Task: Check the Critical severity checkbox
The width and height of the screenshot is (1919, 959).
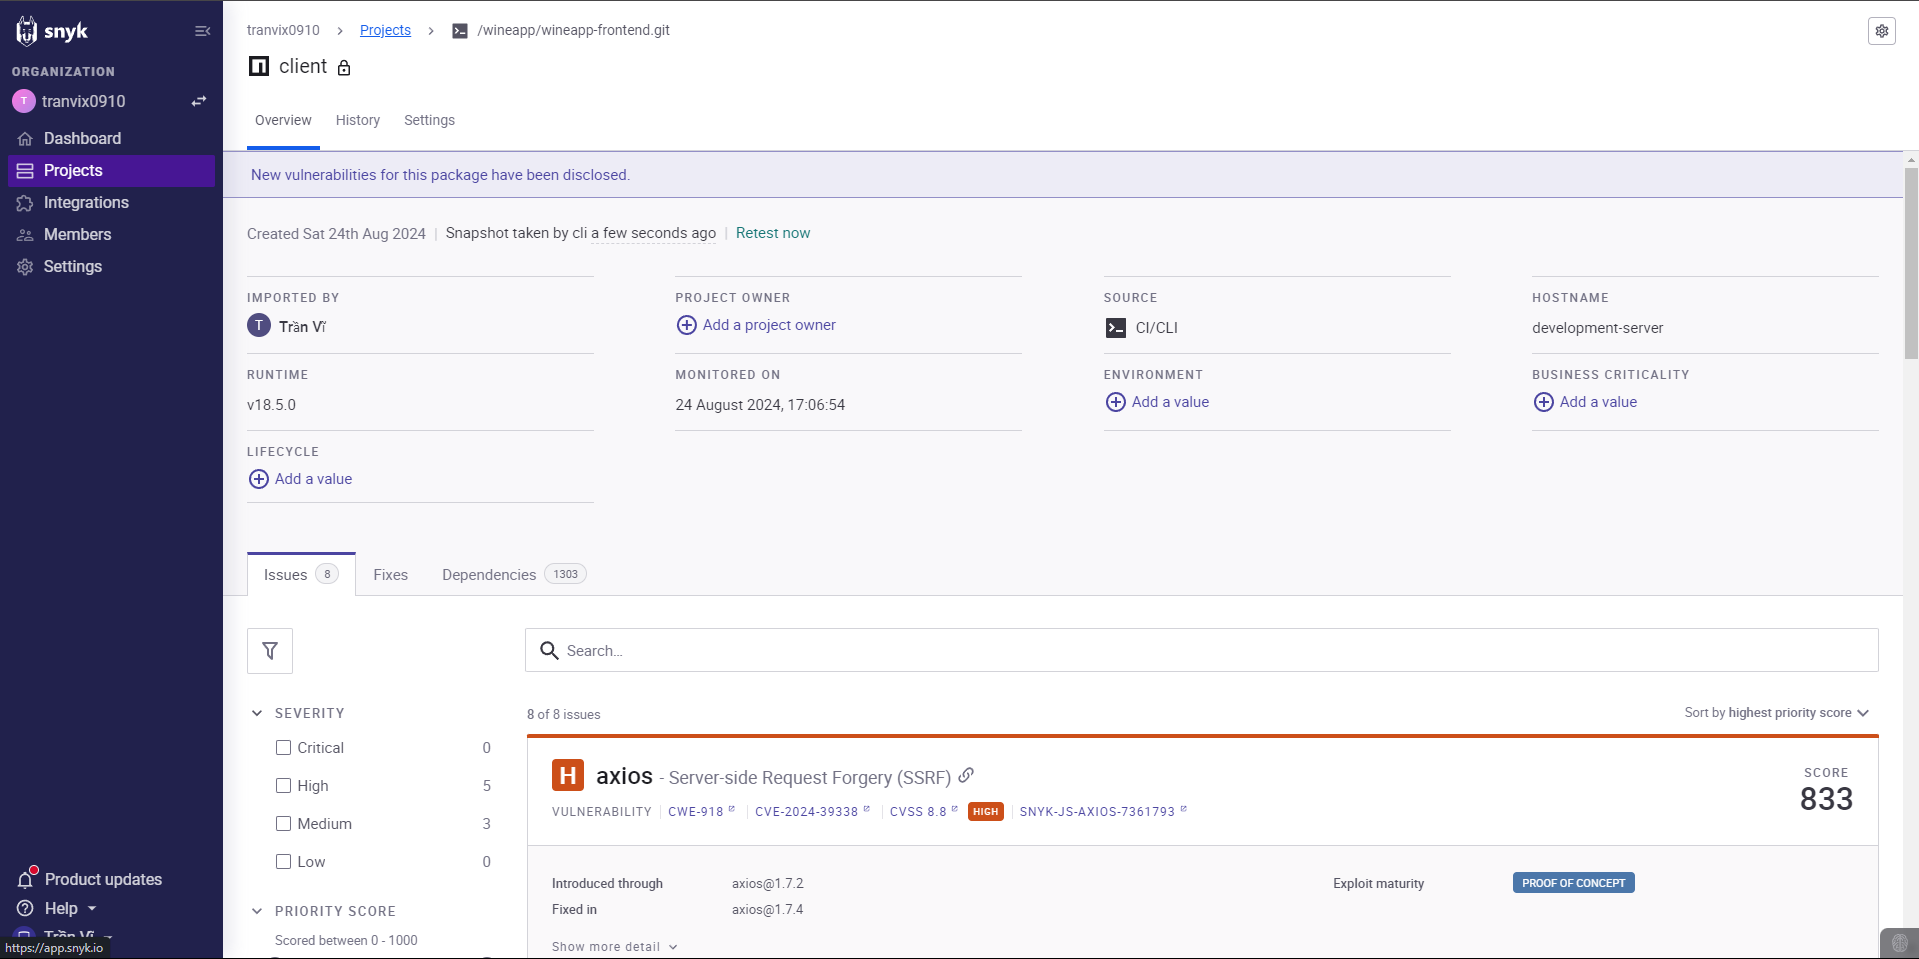Action: click(x=284, y=748)
